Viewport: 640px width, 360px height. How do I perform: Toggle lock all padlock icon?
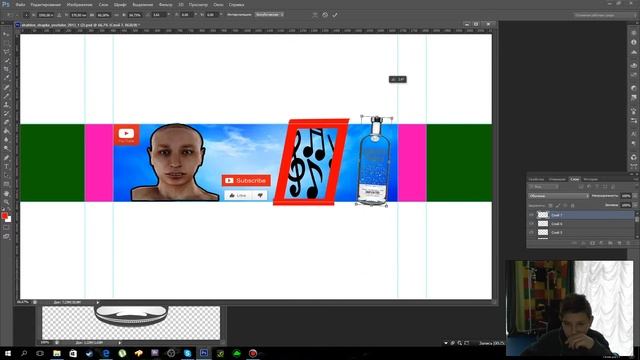[x=572, y=205]
